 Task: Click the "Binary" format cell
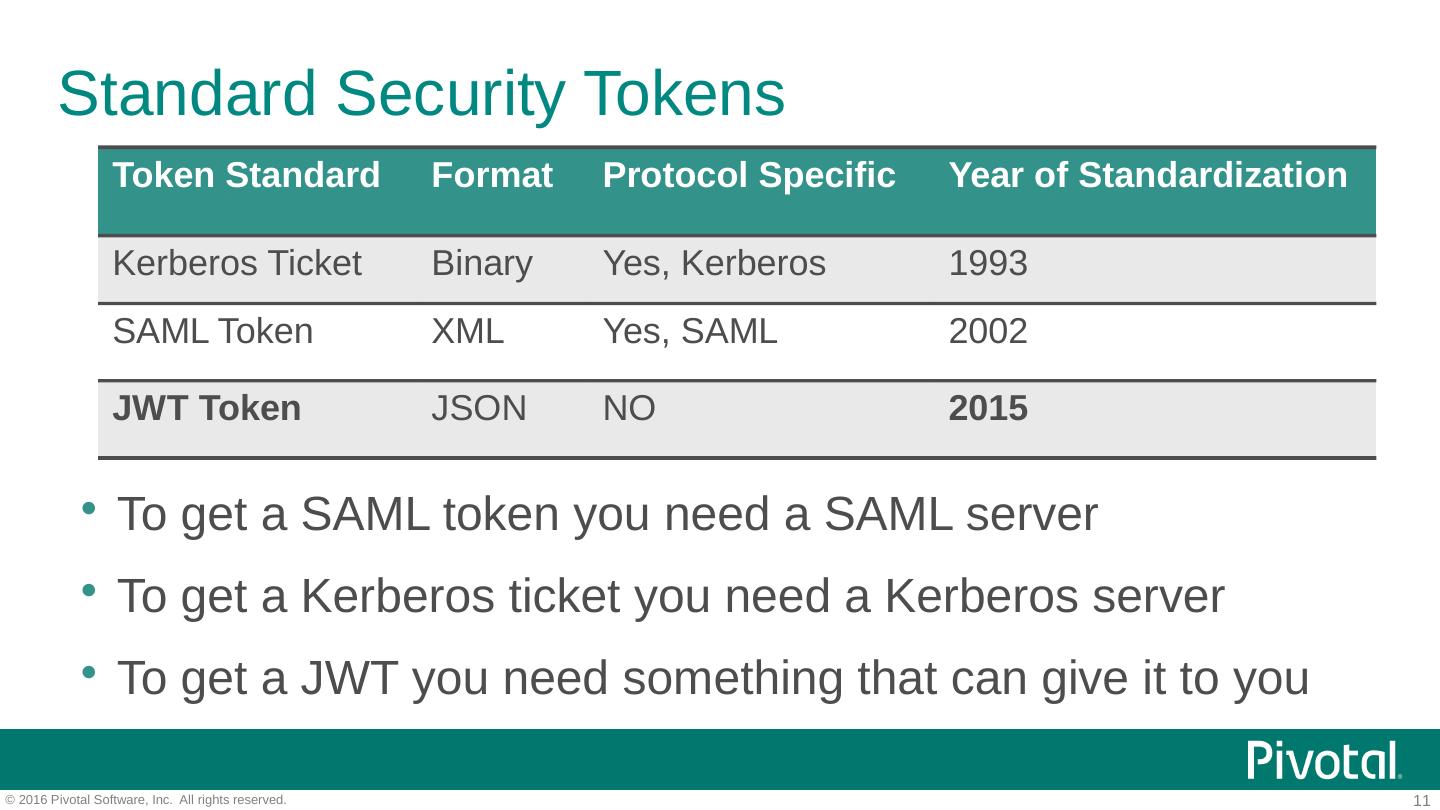point(481,264)
